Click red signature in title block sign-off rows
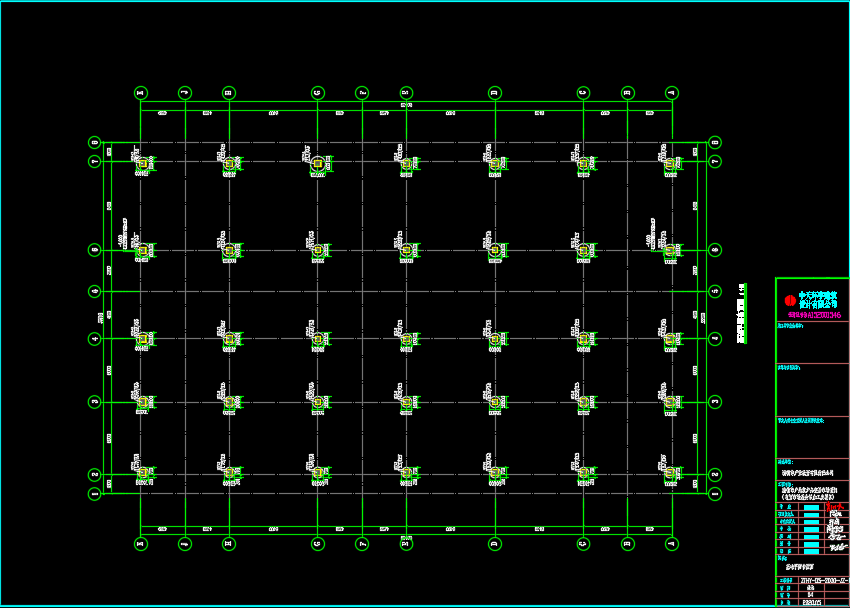 pyautogui.click(x=835, y=508)
